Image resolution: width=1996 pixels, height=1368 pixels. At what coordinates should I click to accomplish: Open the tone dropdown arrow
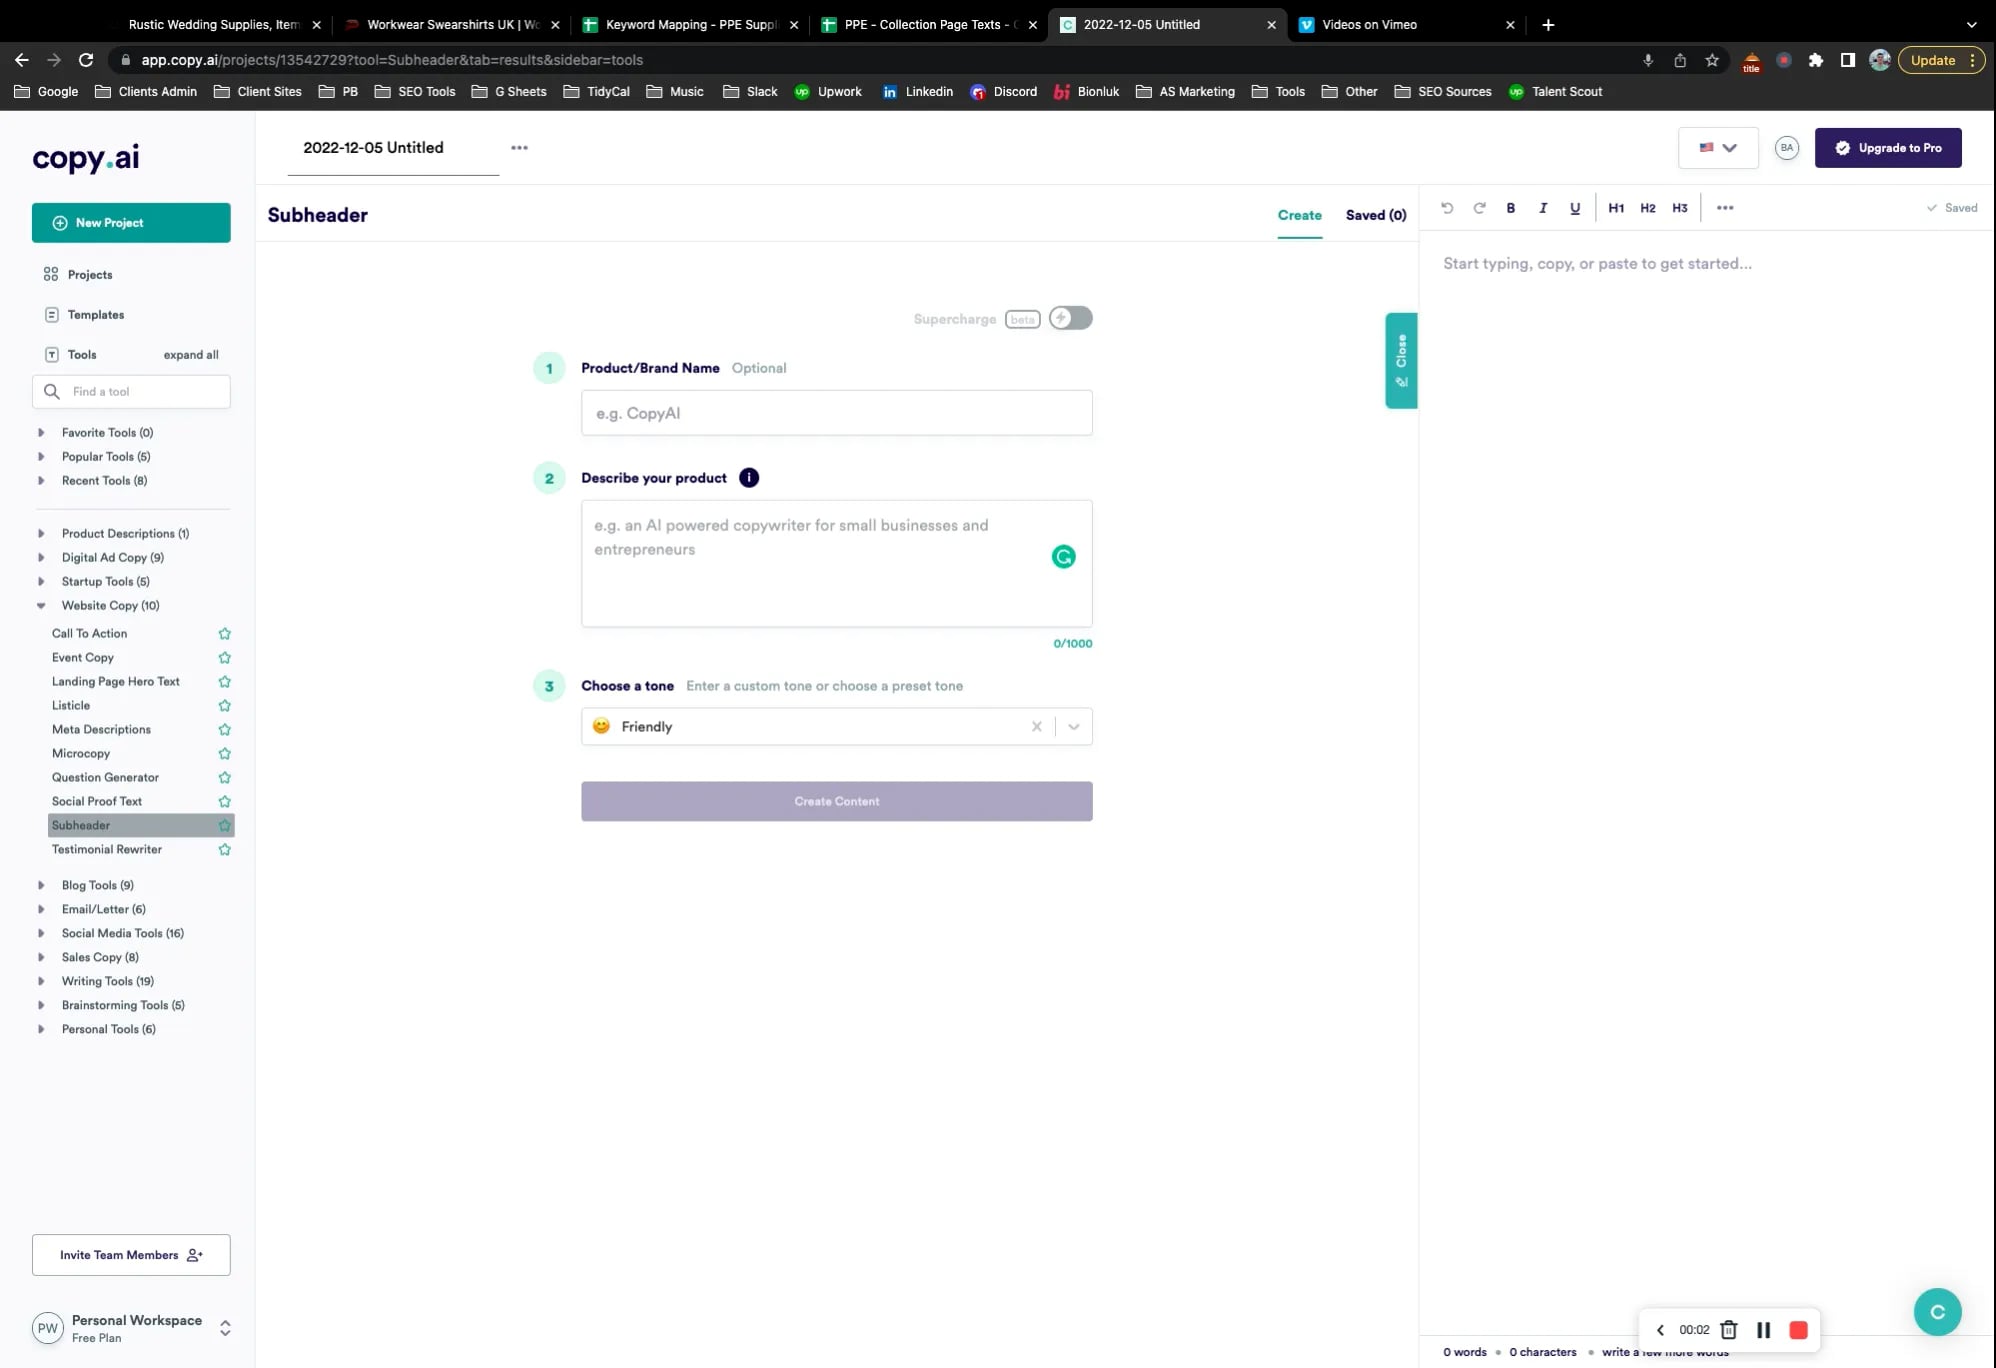tap(1074, 727)
